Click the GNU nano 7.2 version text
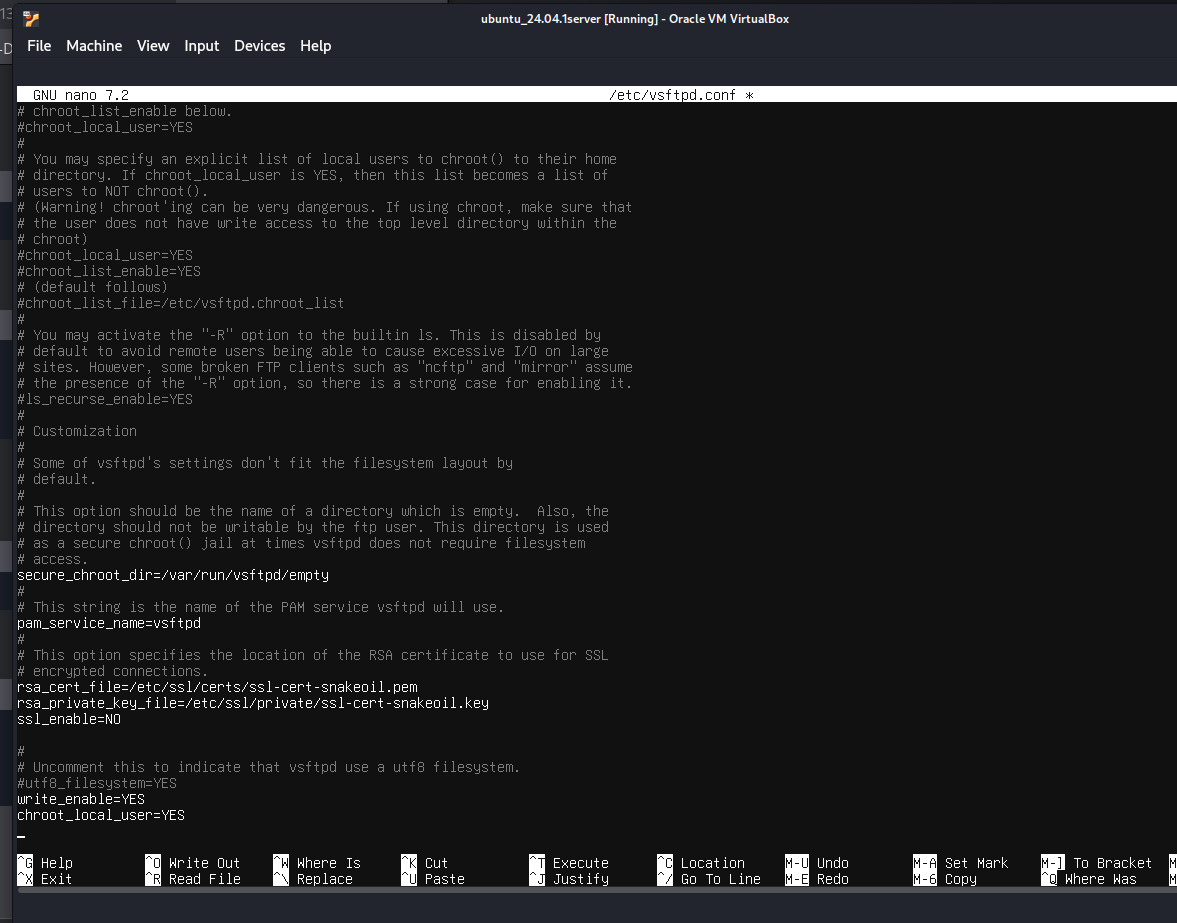The image size is (1177, 923). tap(81, 95)
